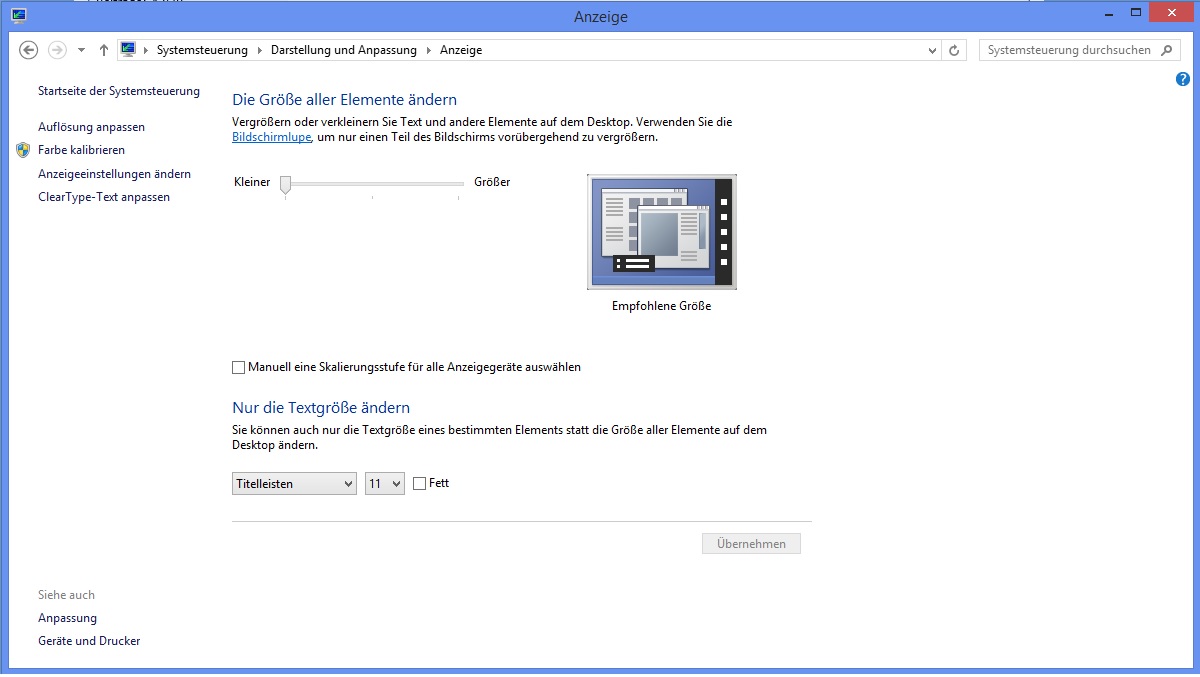
Task: Click the search magnifier icon
Action: [x=1166, y=50]
